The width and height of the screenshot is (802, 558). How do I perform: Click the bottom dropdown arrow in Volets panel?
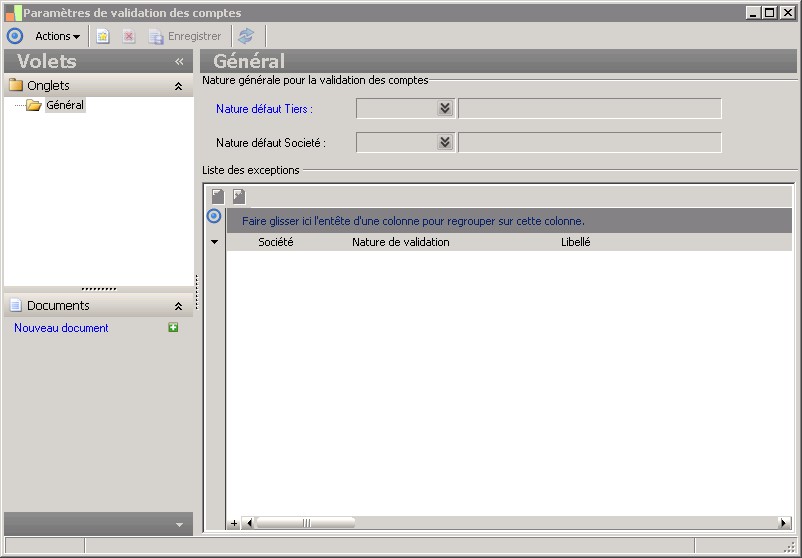click(179, 525)
